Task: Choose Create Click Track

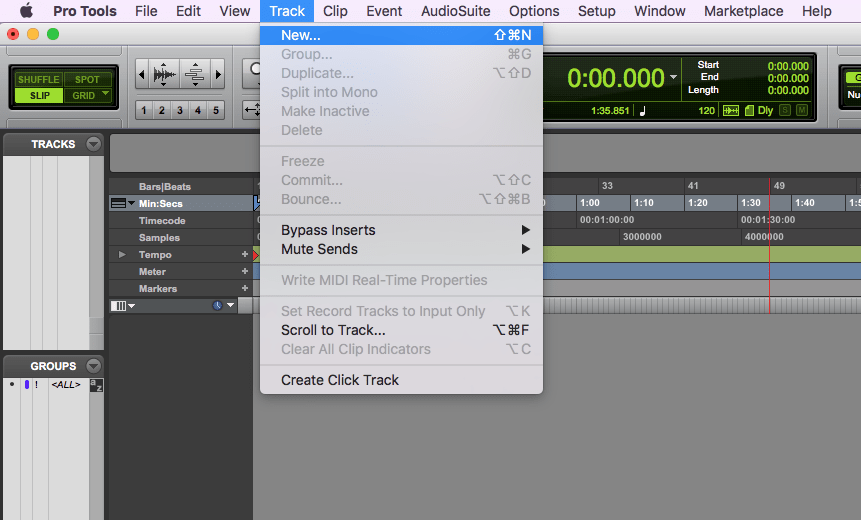Action: [x=401, y=380]
